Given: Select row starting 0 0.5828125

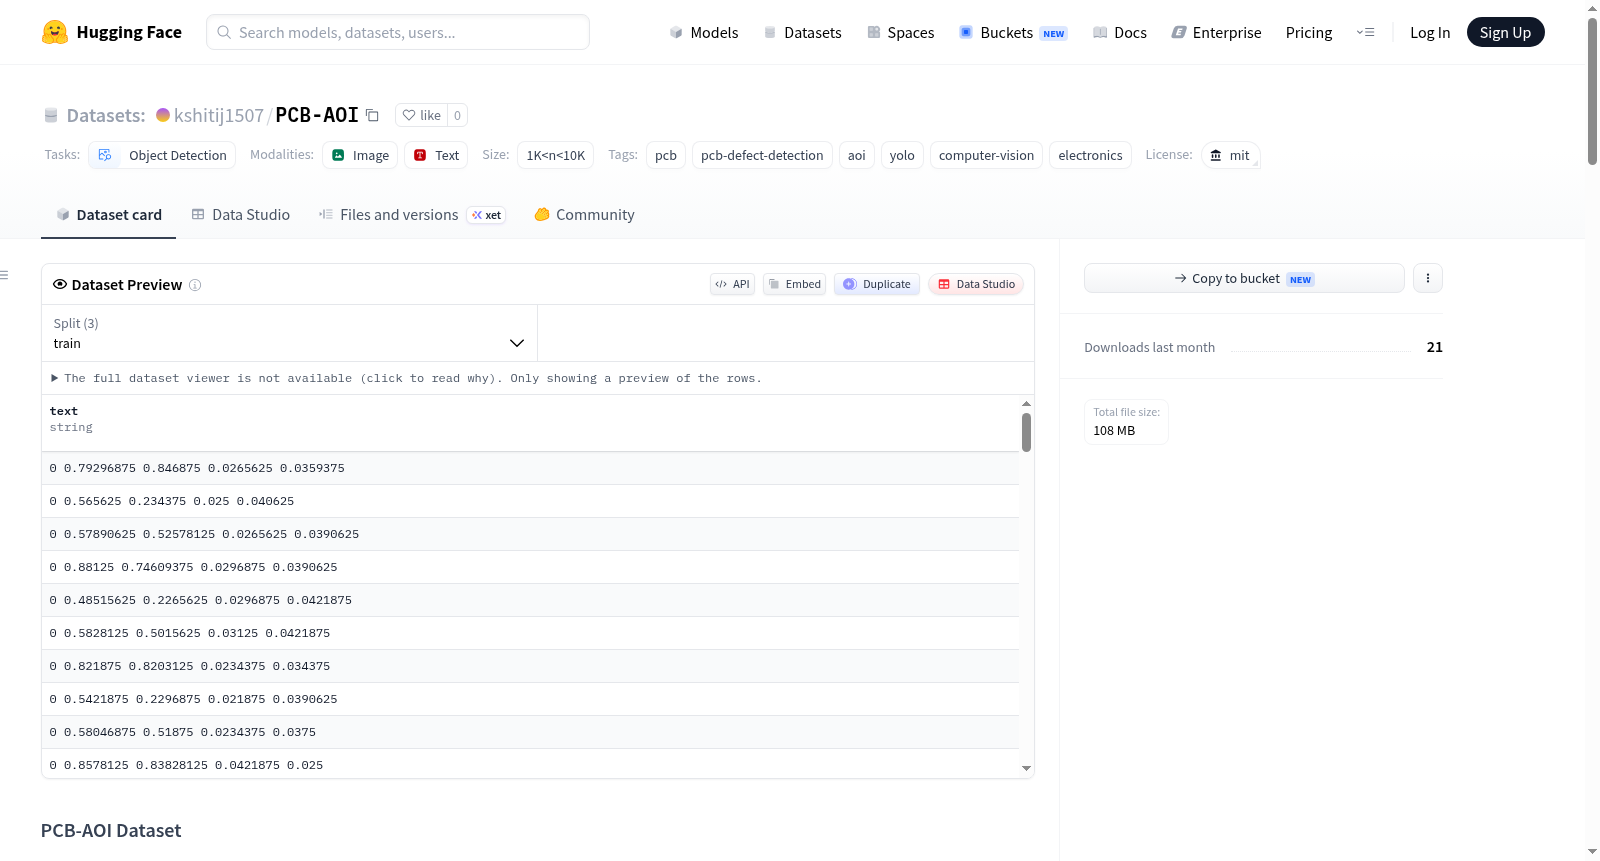Looking at the screenshot, I should coord(530,633).
